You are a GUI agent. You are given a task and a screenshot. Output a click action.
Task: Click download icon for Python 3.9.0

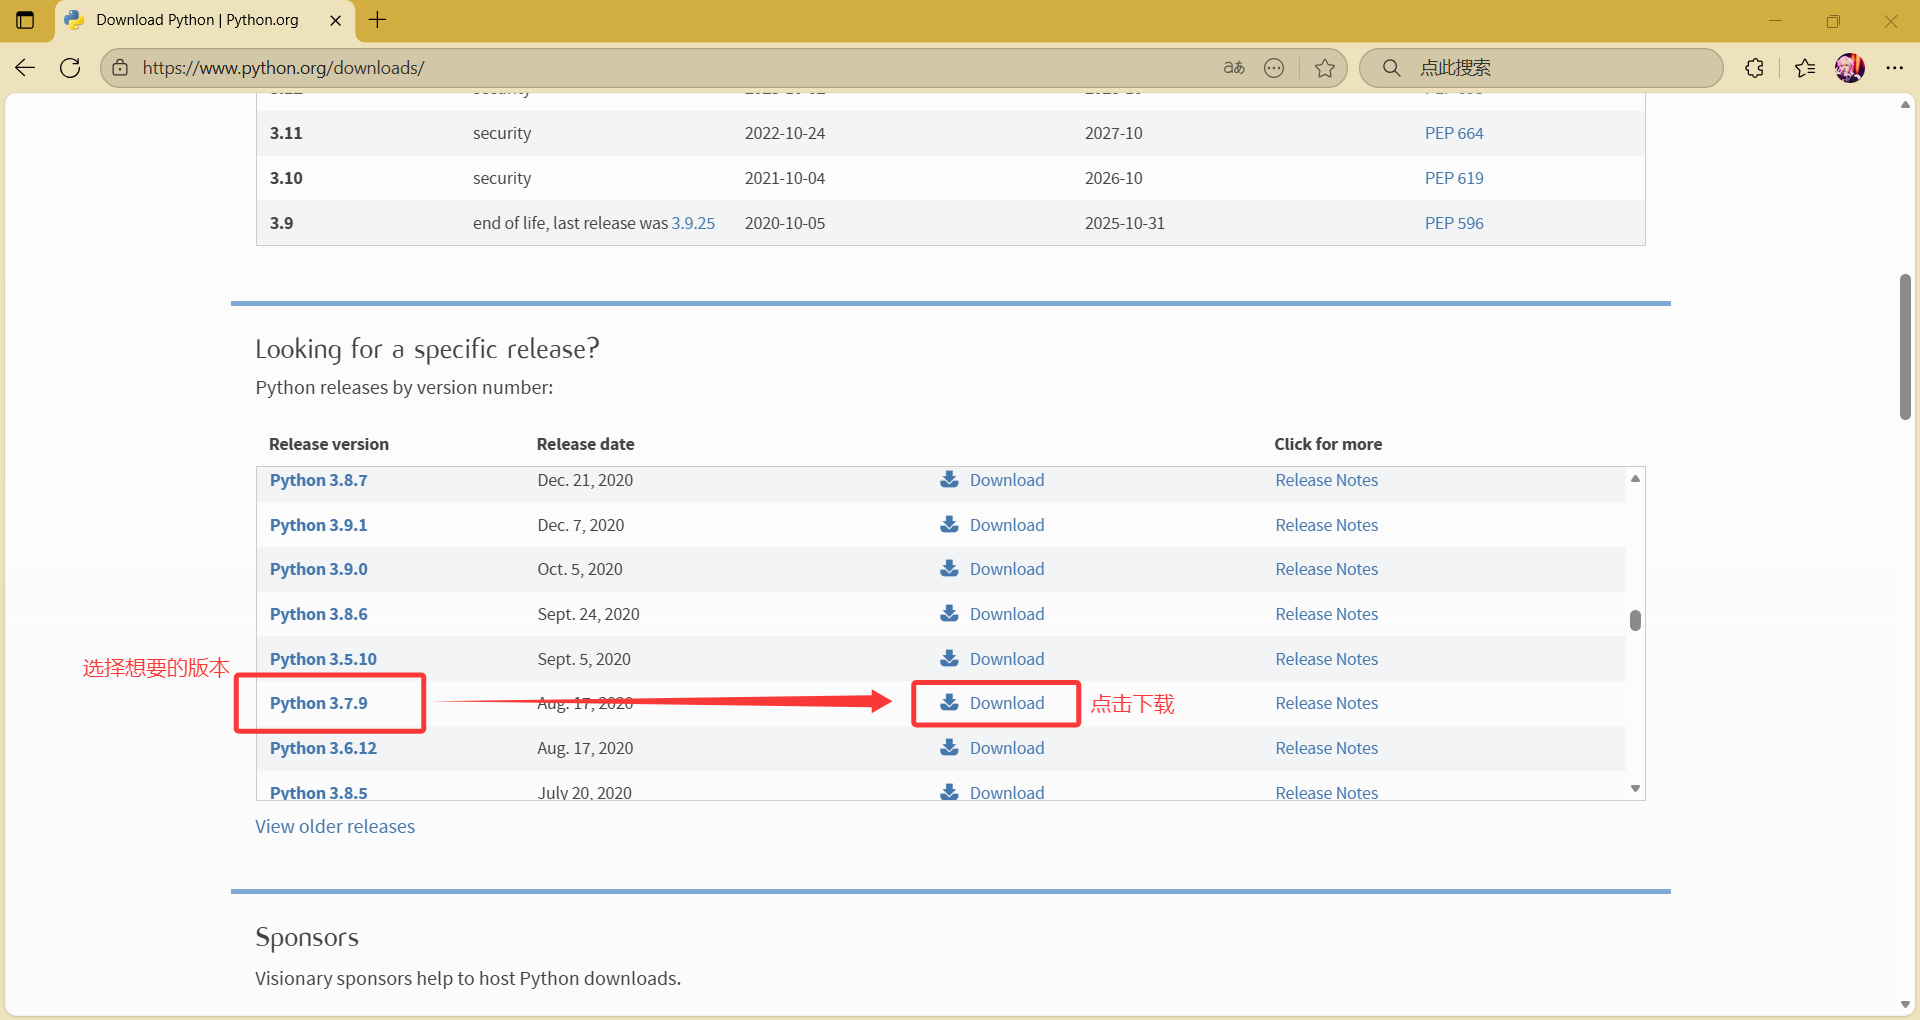pyautogui.click(x=949, y=568)
